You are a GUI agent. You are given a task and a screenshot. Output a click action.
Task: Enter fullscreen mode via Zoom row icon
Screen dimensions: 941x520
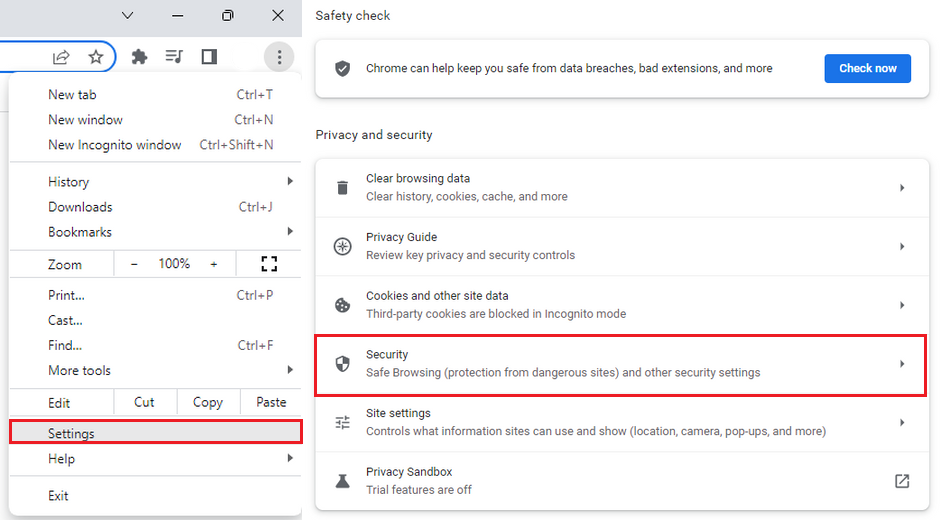click(x=268, y=264)
